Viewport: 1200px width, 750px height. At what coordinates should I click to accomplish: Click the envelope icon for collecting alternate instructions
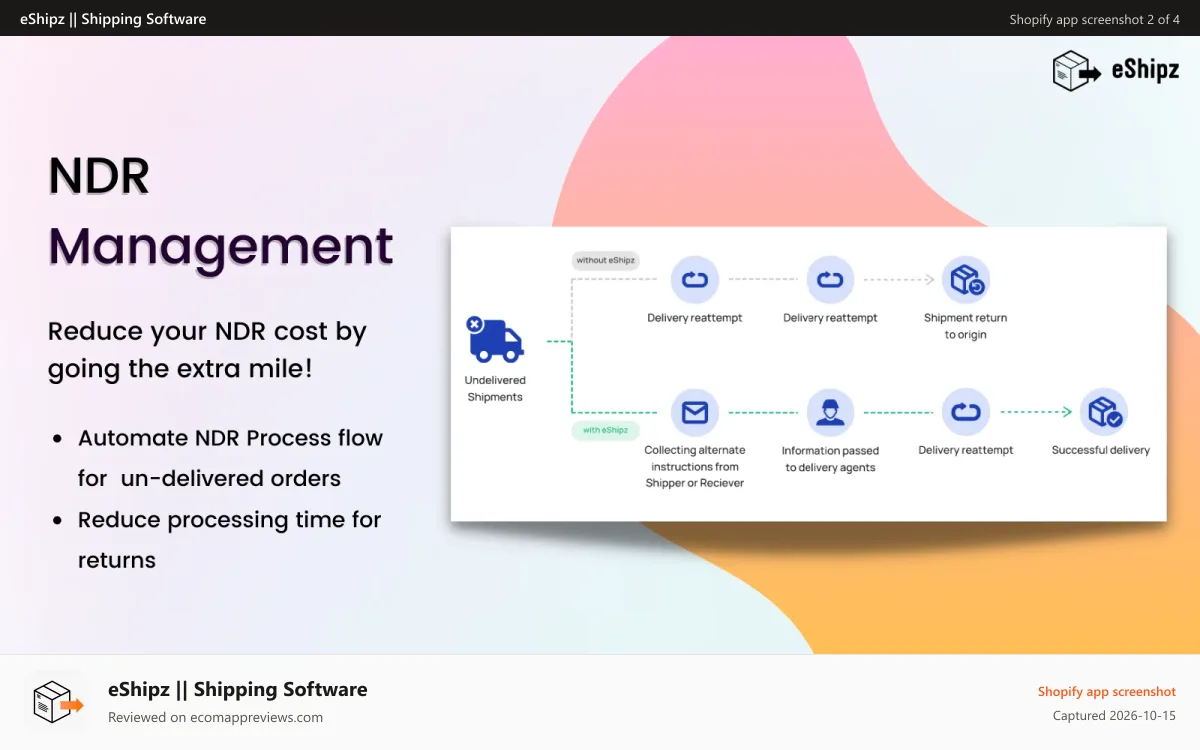pos(695,413)
